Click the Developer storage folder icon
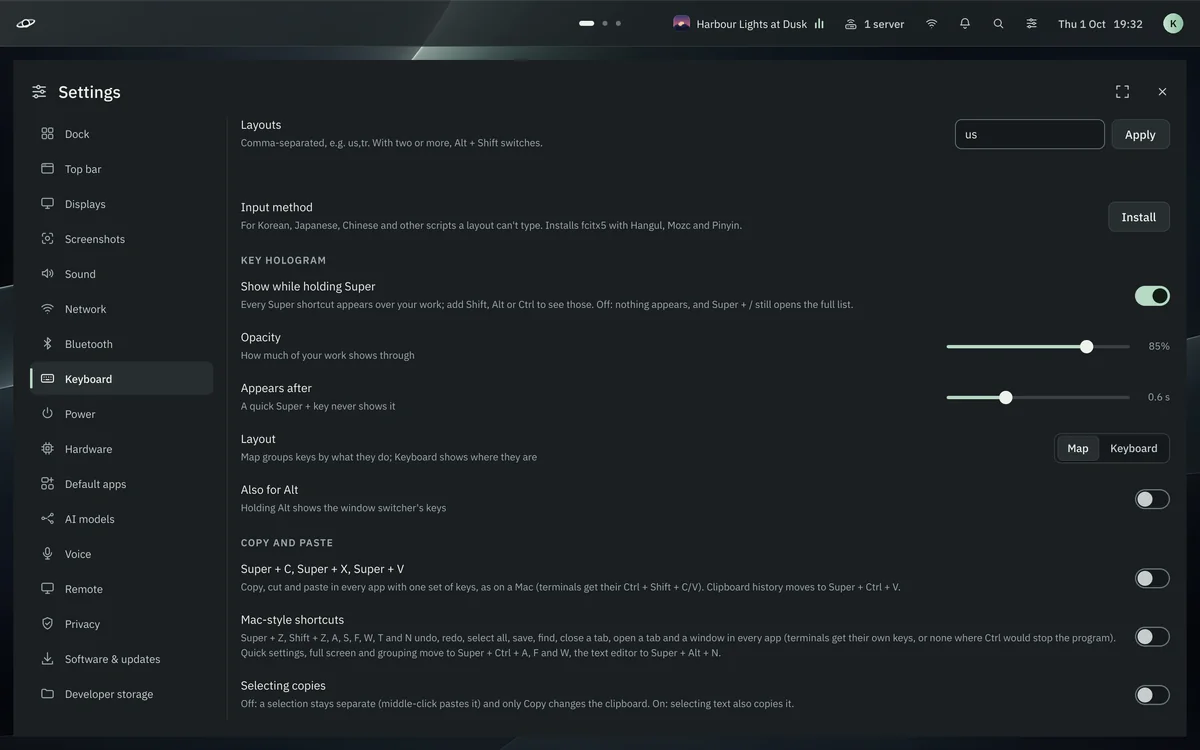1200x750 pixels. (x=47, y=694)
